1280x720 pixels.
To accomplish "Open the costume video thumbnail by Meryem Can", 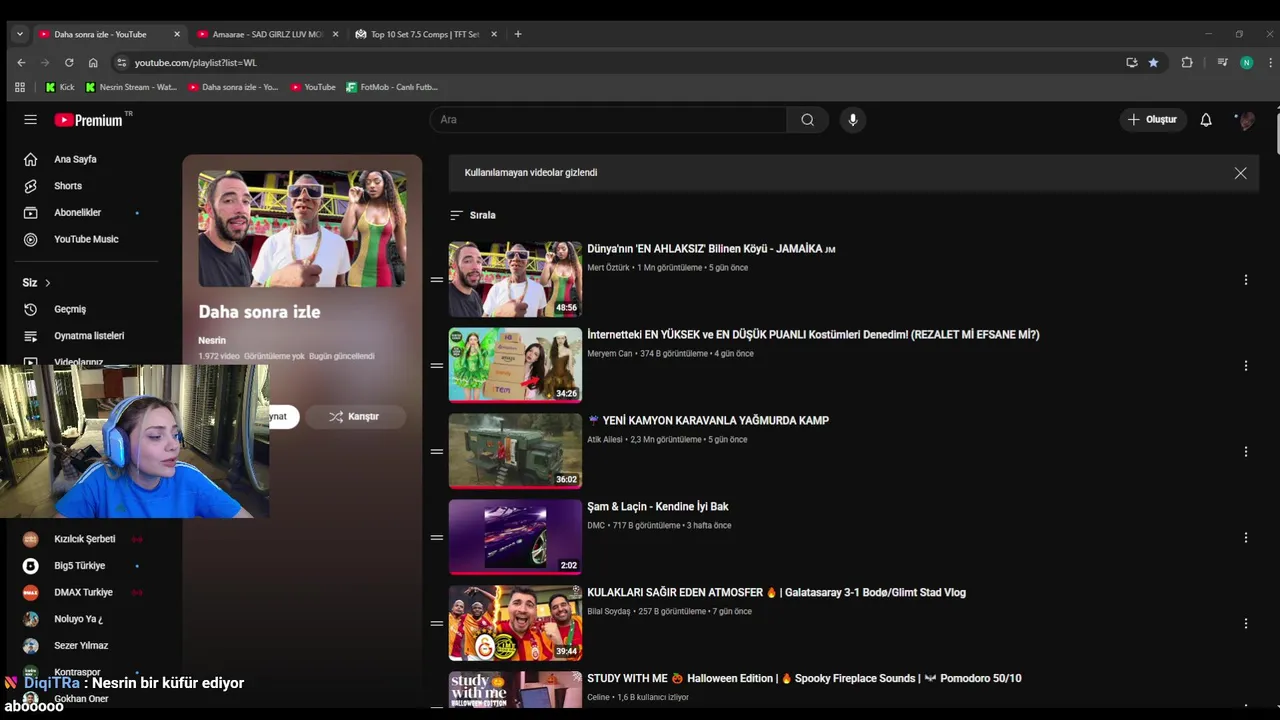I will 515,365.
